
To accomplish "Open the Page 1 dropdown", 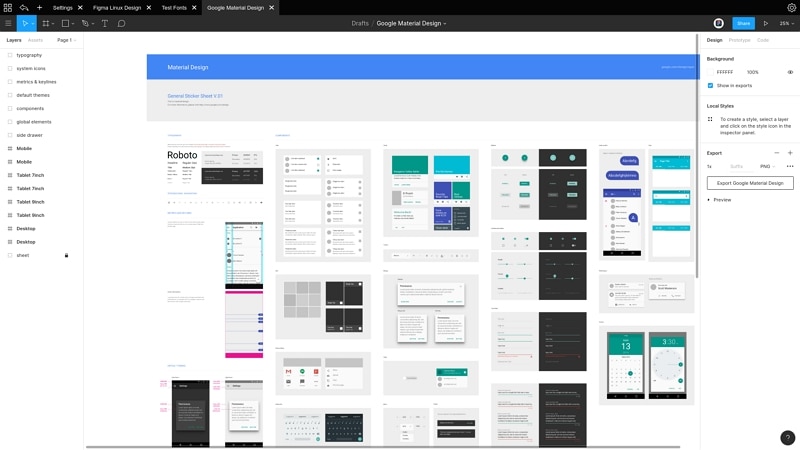I will point(66,40).
